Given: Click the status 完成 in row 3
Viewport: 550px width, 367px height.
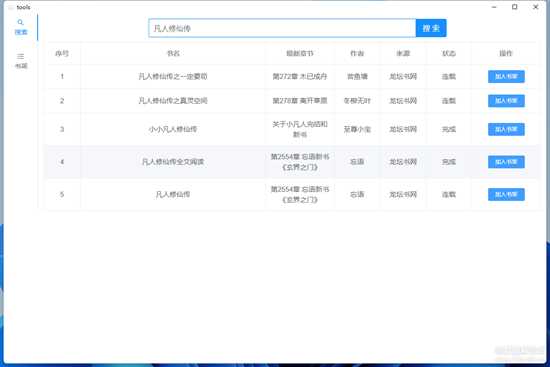Looking at the screenshot, I should [449, 129].
